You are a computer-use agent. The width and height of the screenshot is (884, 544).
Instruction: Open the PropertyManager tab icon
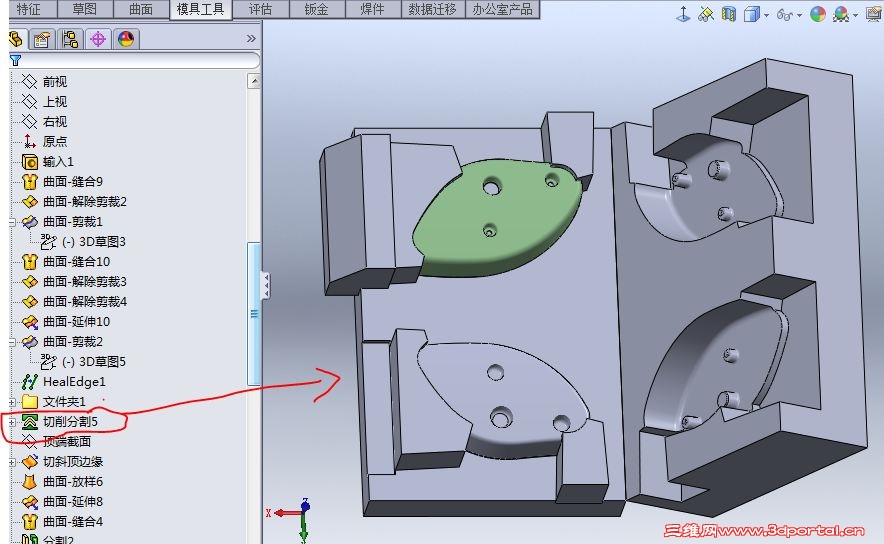point(42,39)
